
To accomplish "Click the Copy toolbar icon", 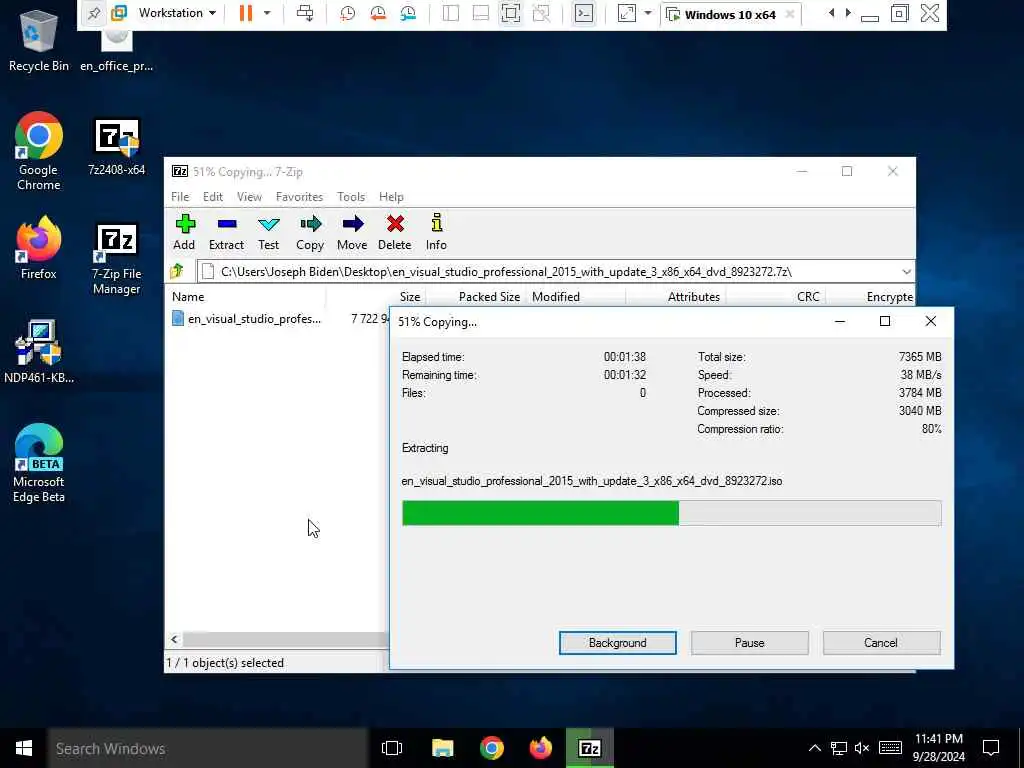I will pyautogui.click(x=310, y=225).
